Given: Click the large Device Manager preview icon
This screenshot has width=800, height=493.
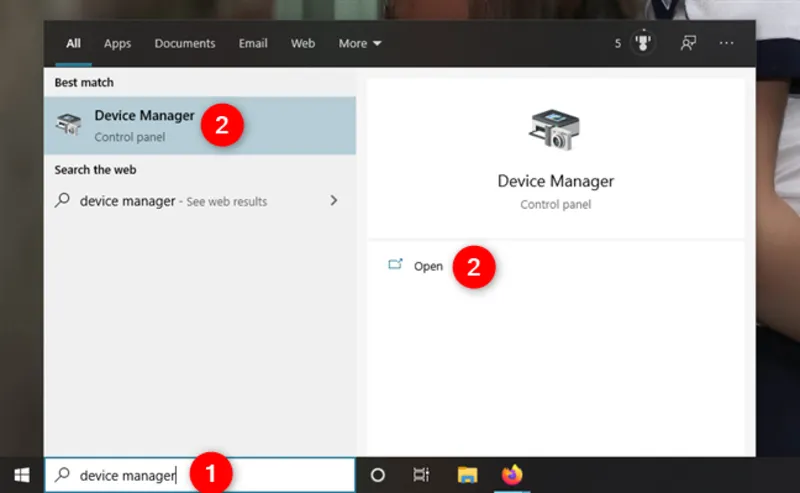Looking at the screenshot, I should (555, 129).
